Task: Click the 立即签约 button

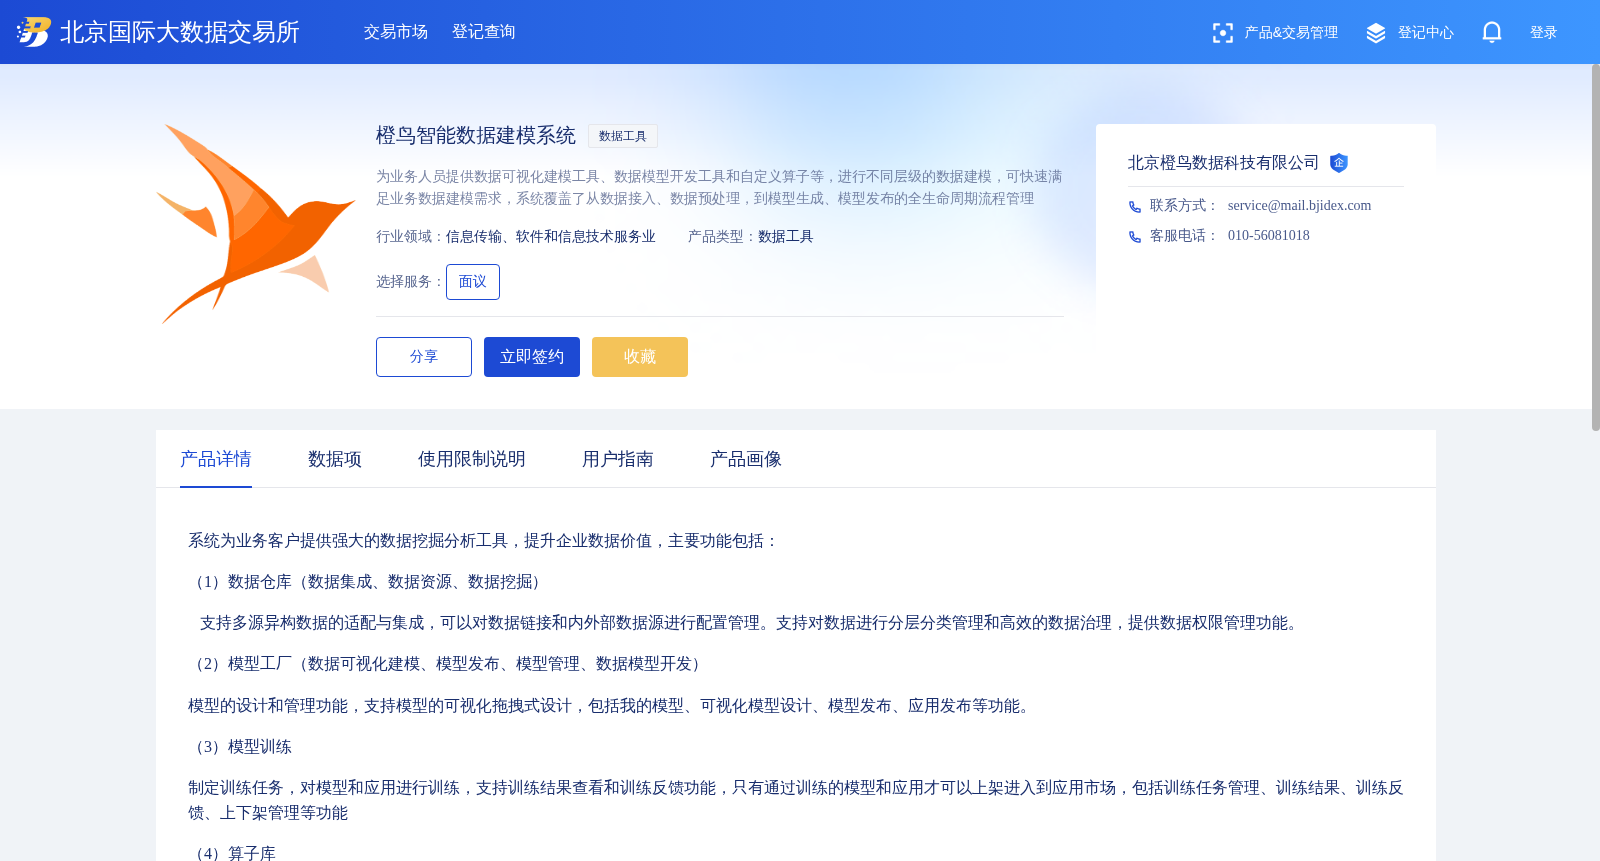Action: pos(532,357)
